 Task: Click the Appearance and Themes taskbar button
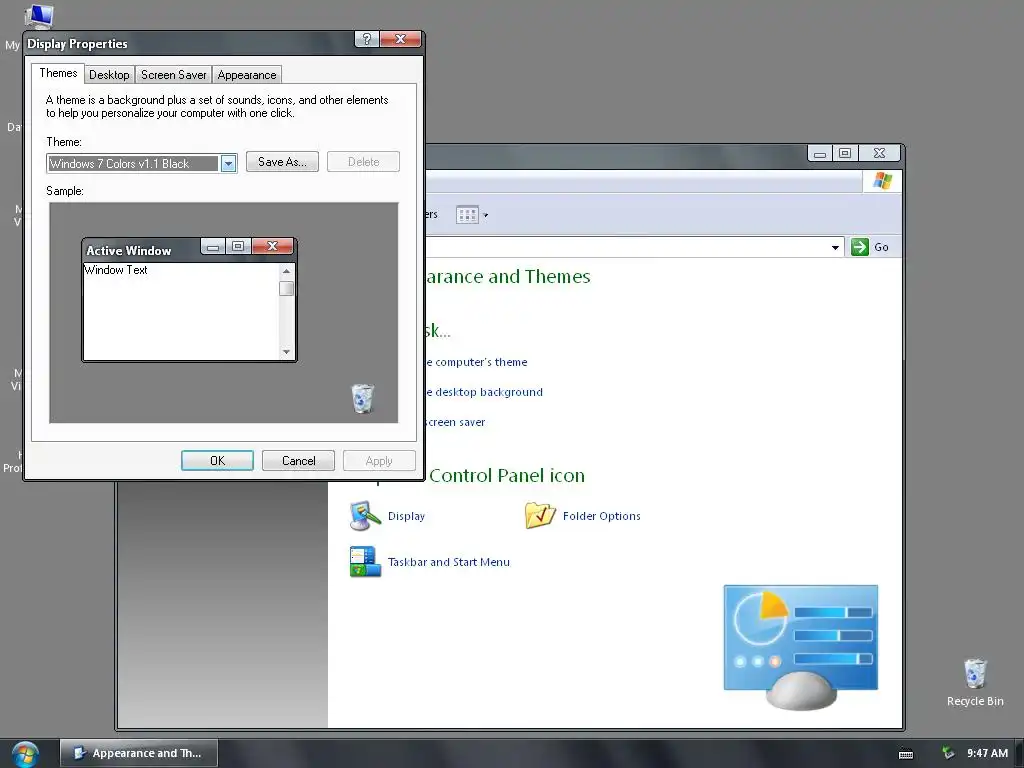point(139,753)
